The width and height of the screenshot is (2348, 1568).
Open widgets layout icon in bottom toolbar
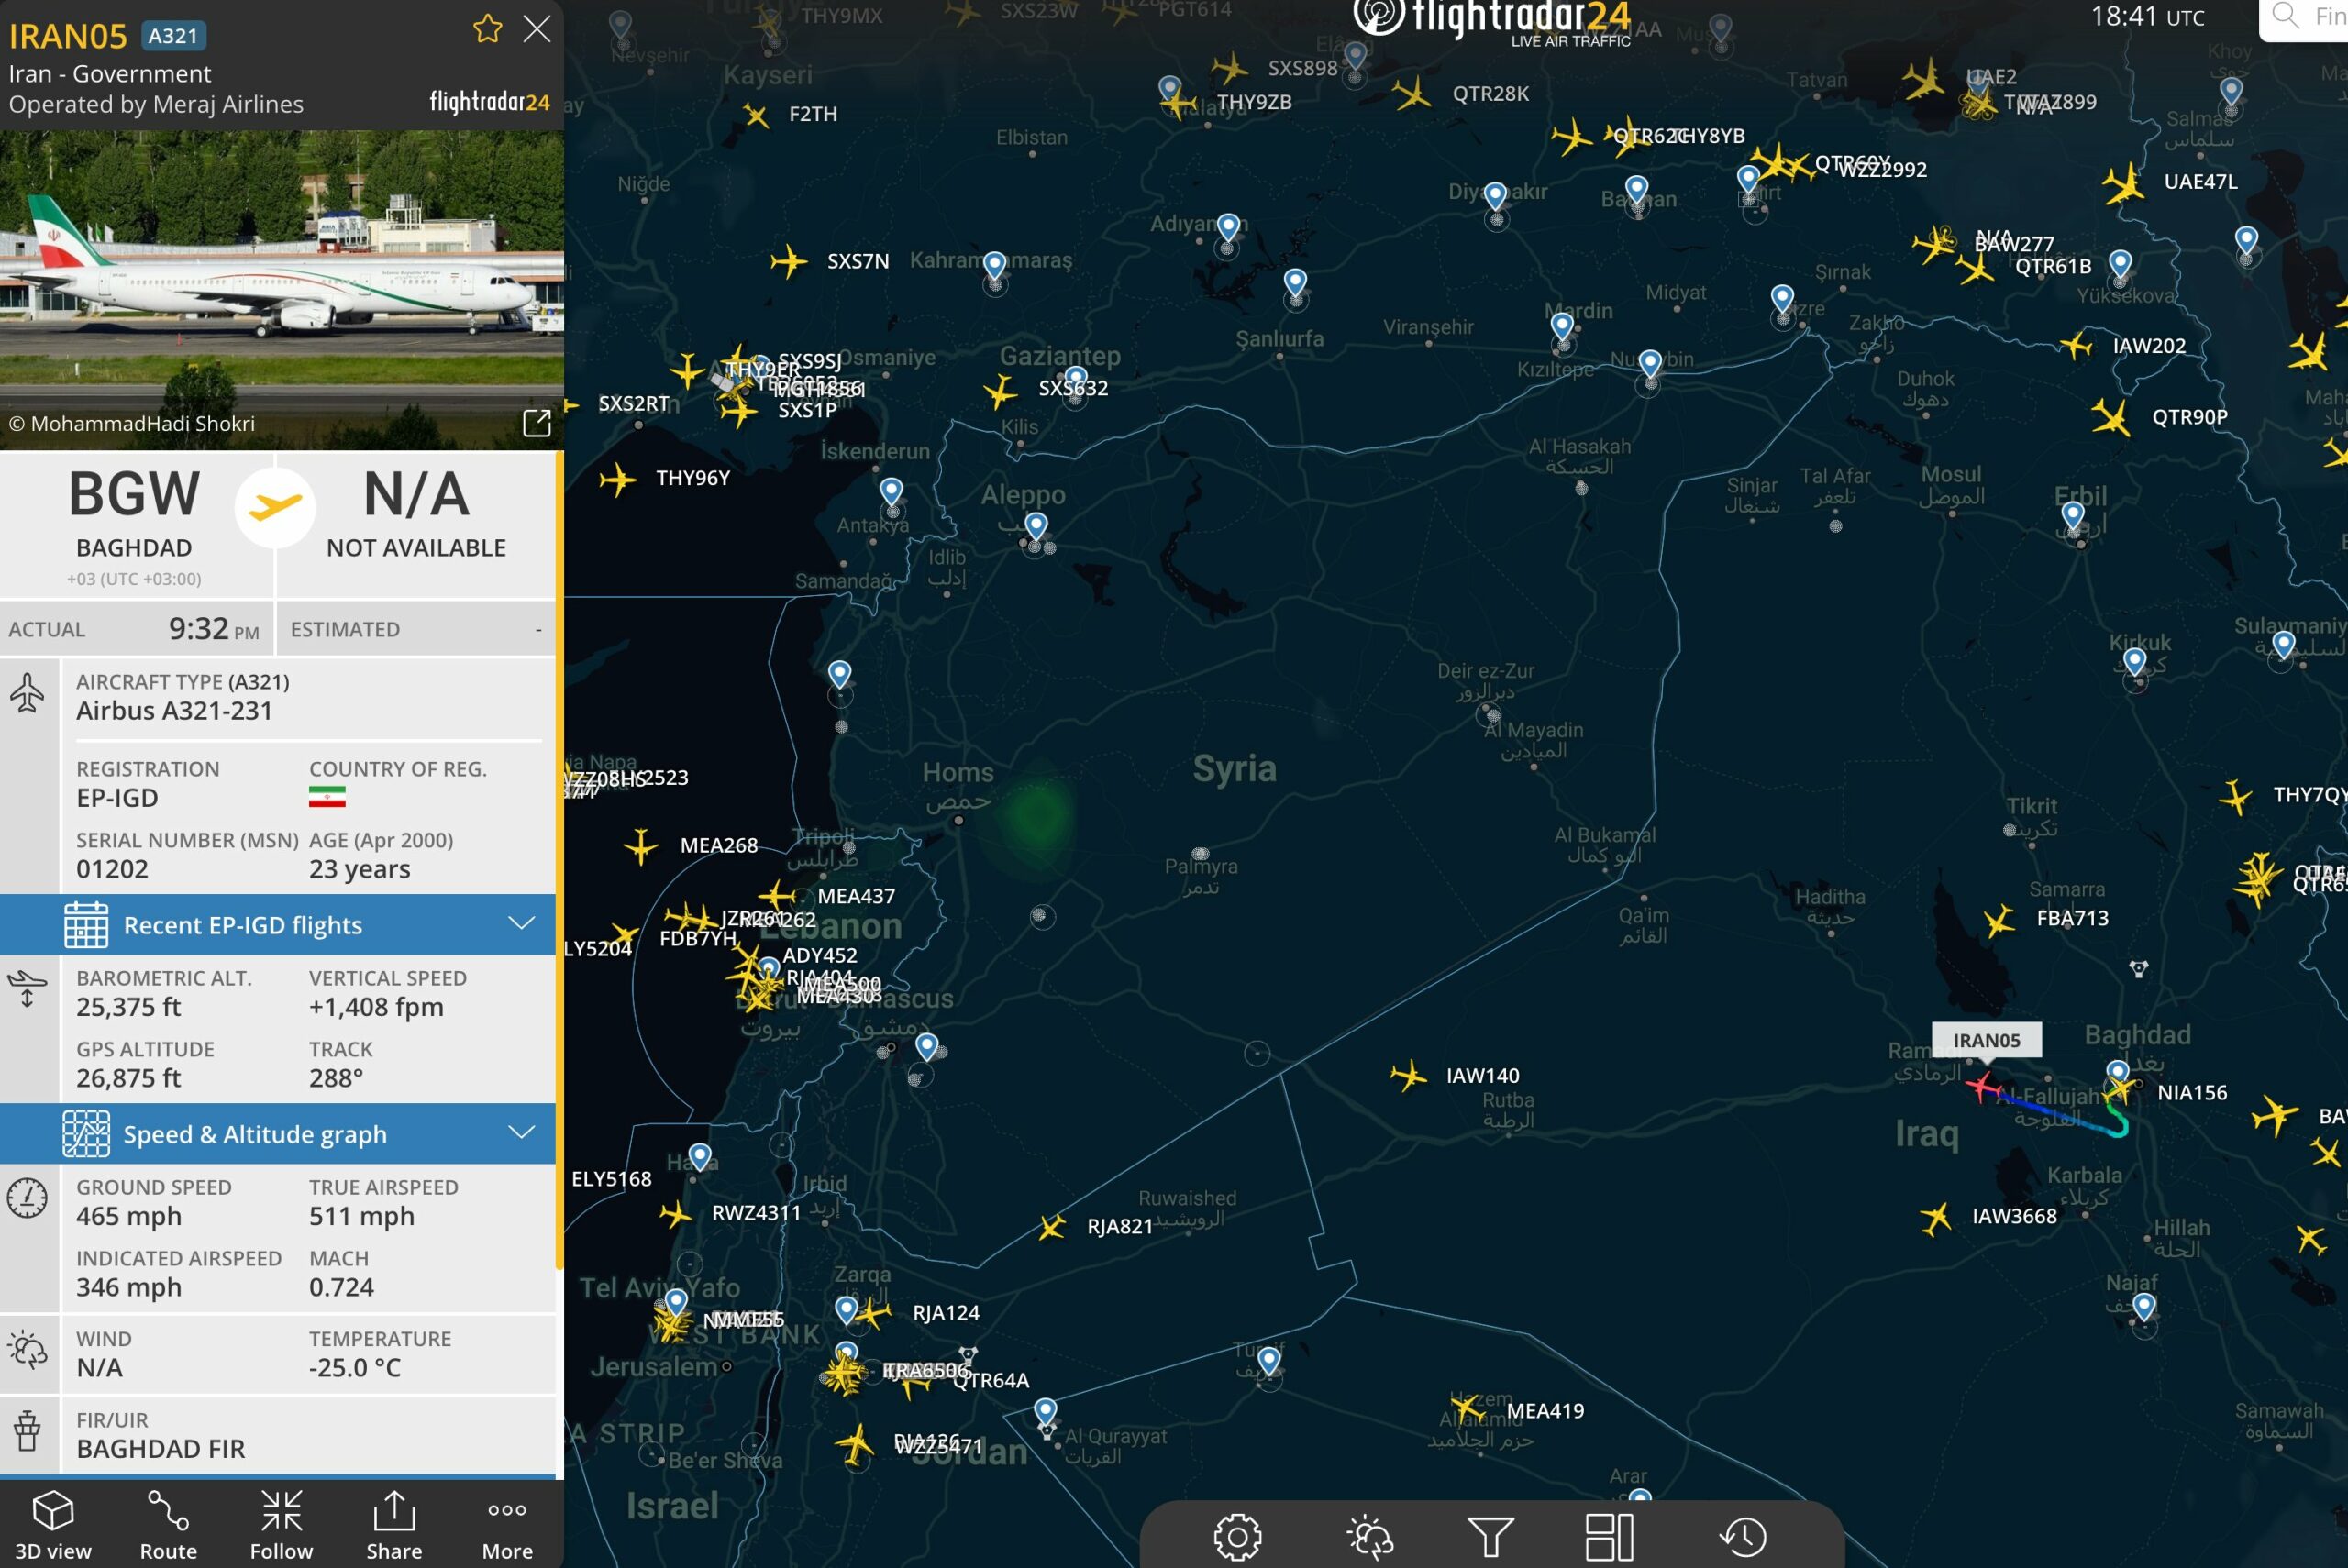(x=1609, y=1537)
